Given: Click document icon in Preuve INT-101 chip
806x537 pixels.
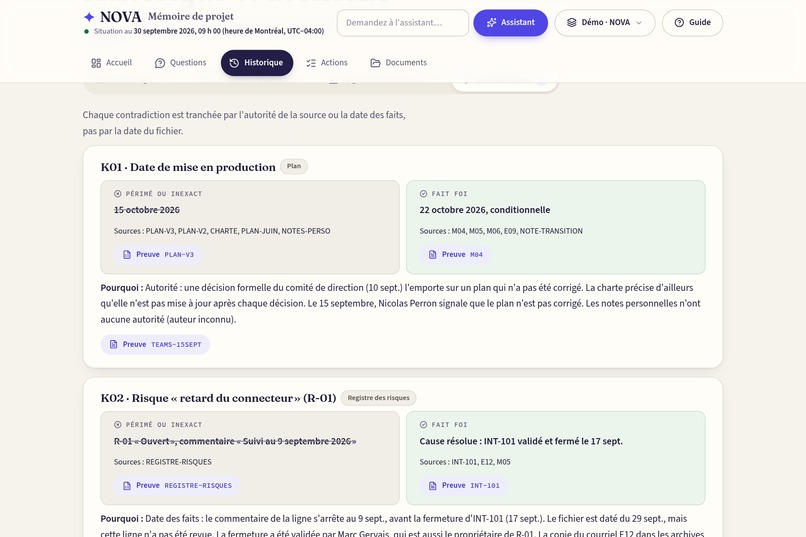Looking at the screenshot, I should (x=433, y=486).
